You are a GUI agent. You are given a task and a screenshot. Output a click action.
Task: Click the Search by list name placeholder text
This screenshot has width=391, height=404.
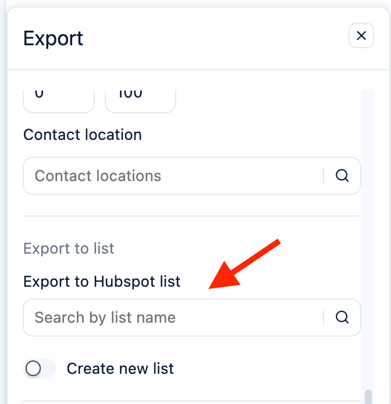tap(105, 317)
